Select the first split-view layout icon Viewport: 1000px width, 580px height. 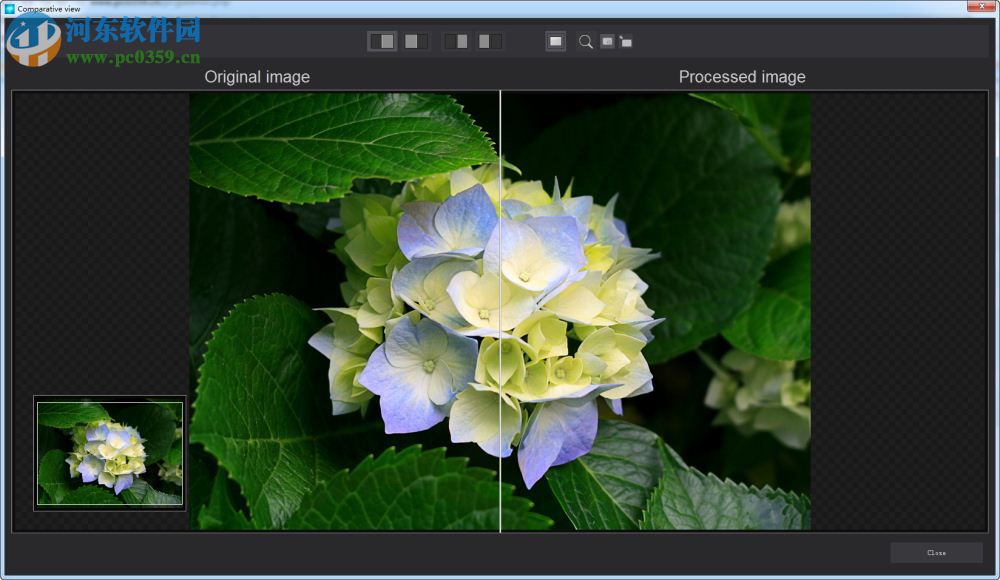(382, 41)
